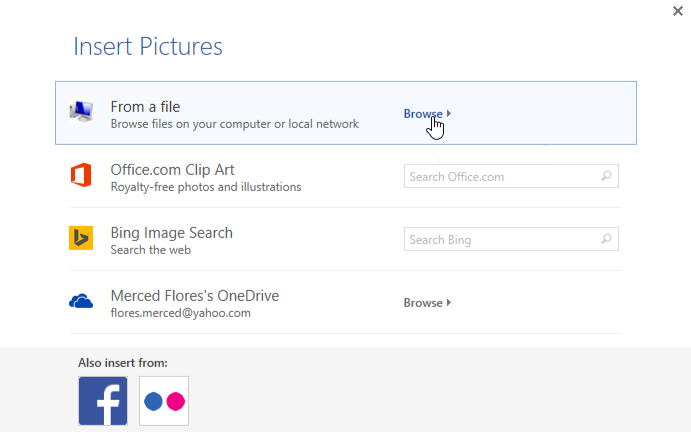This screenshot has width=691, height=432.
Task: Browse Merced Flores's OneDrive
Action: point(423,303)
